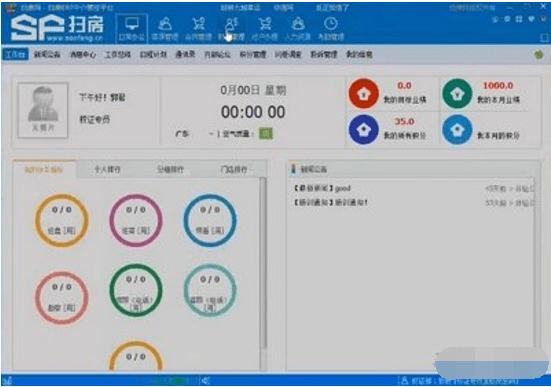Expand the city dropdown next to 广东
This screenshot has height=387, width=551.
[x=211, y=134]
